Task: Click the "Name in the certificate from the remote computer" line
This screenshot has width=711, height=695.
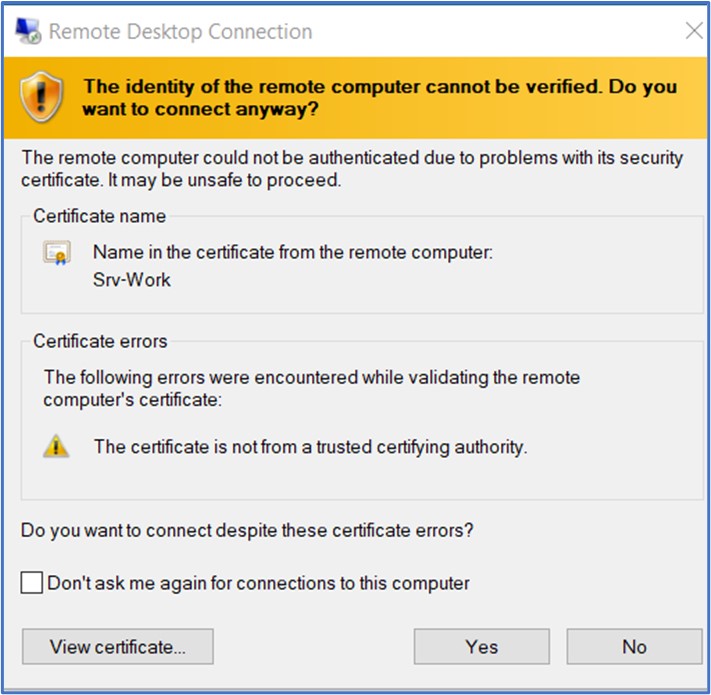Action: pyautogui.click(x=293, y=254)
